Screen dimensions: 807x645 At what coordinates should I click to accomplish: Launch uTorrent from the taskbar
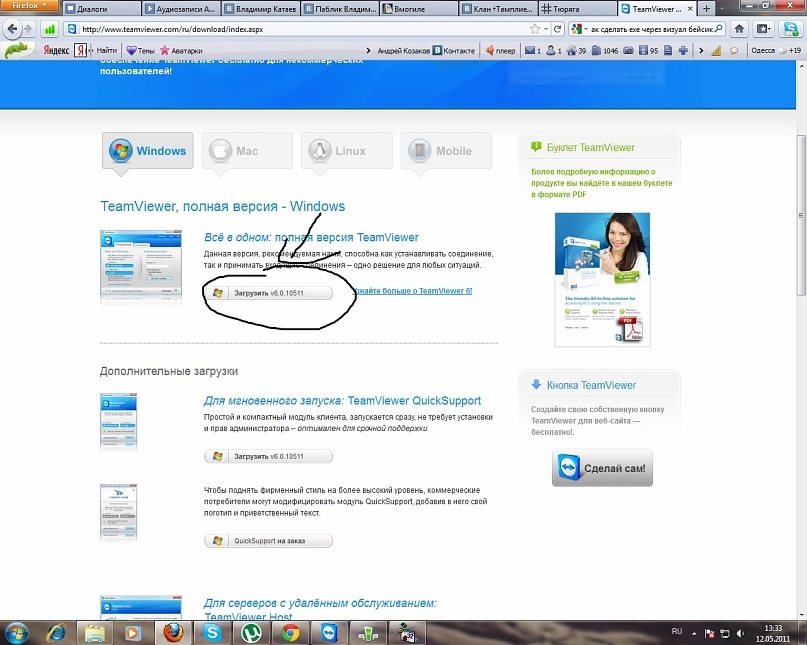coord(249,632)
